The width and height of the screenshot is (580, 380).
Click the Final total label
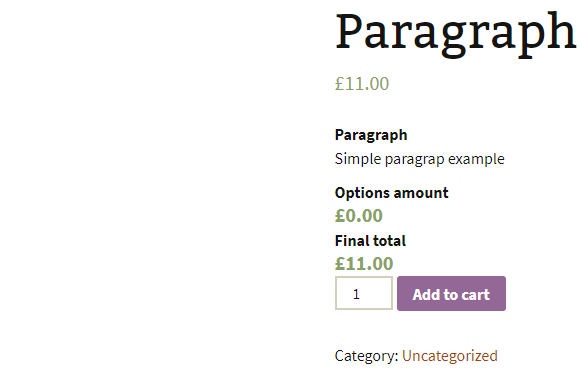(x=370, y=241)
